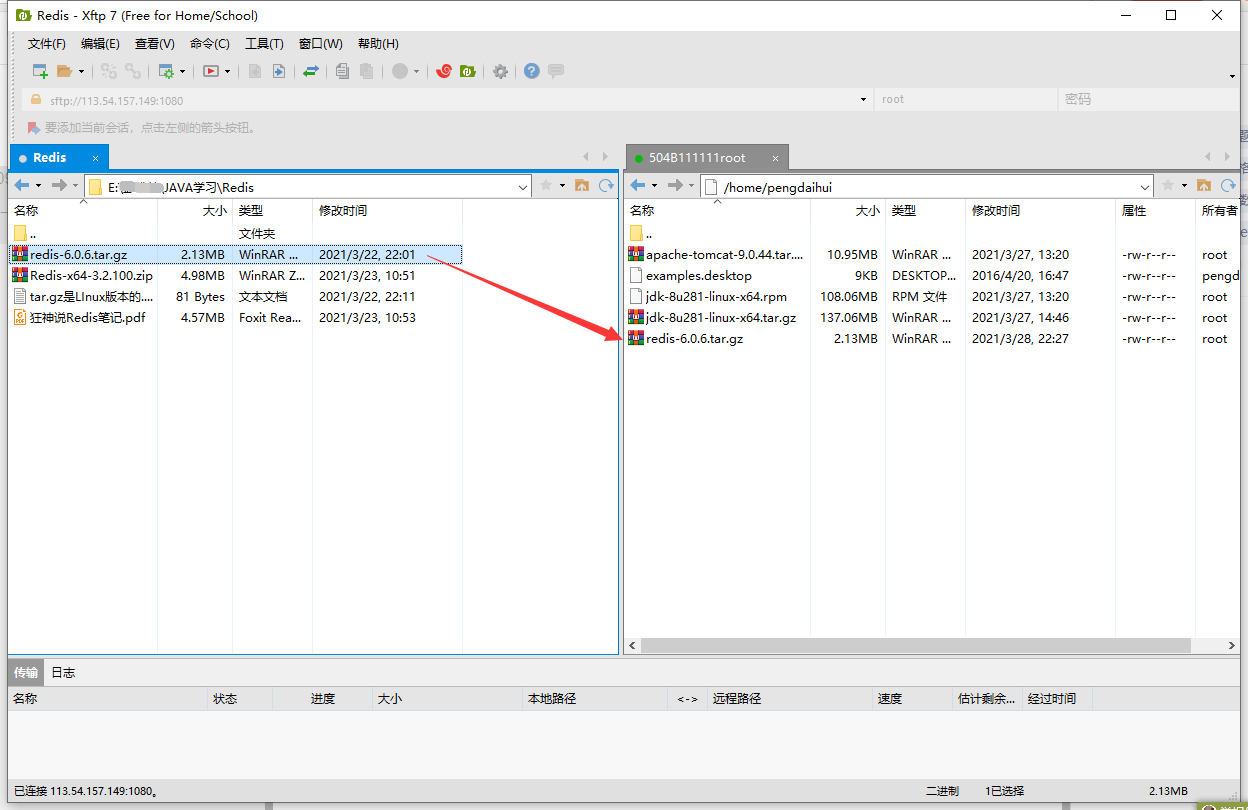Refresh the local pane

[x=606, y=186]
